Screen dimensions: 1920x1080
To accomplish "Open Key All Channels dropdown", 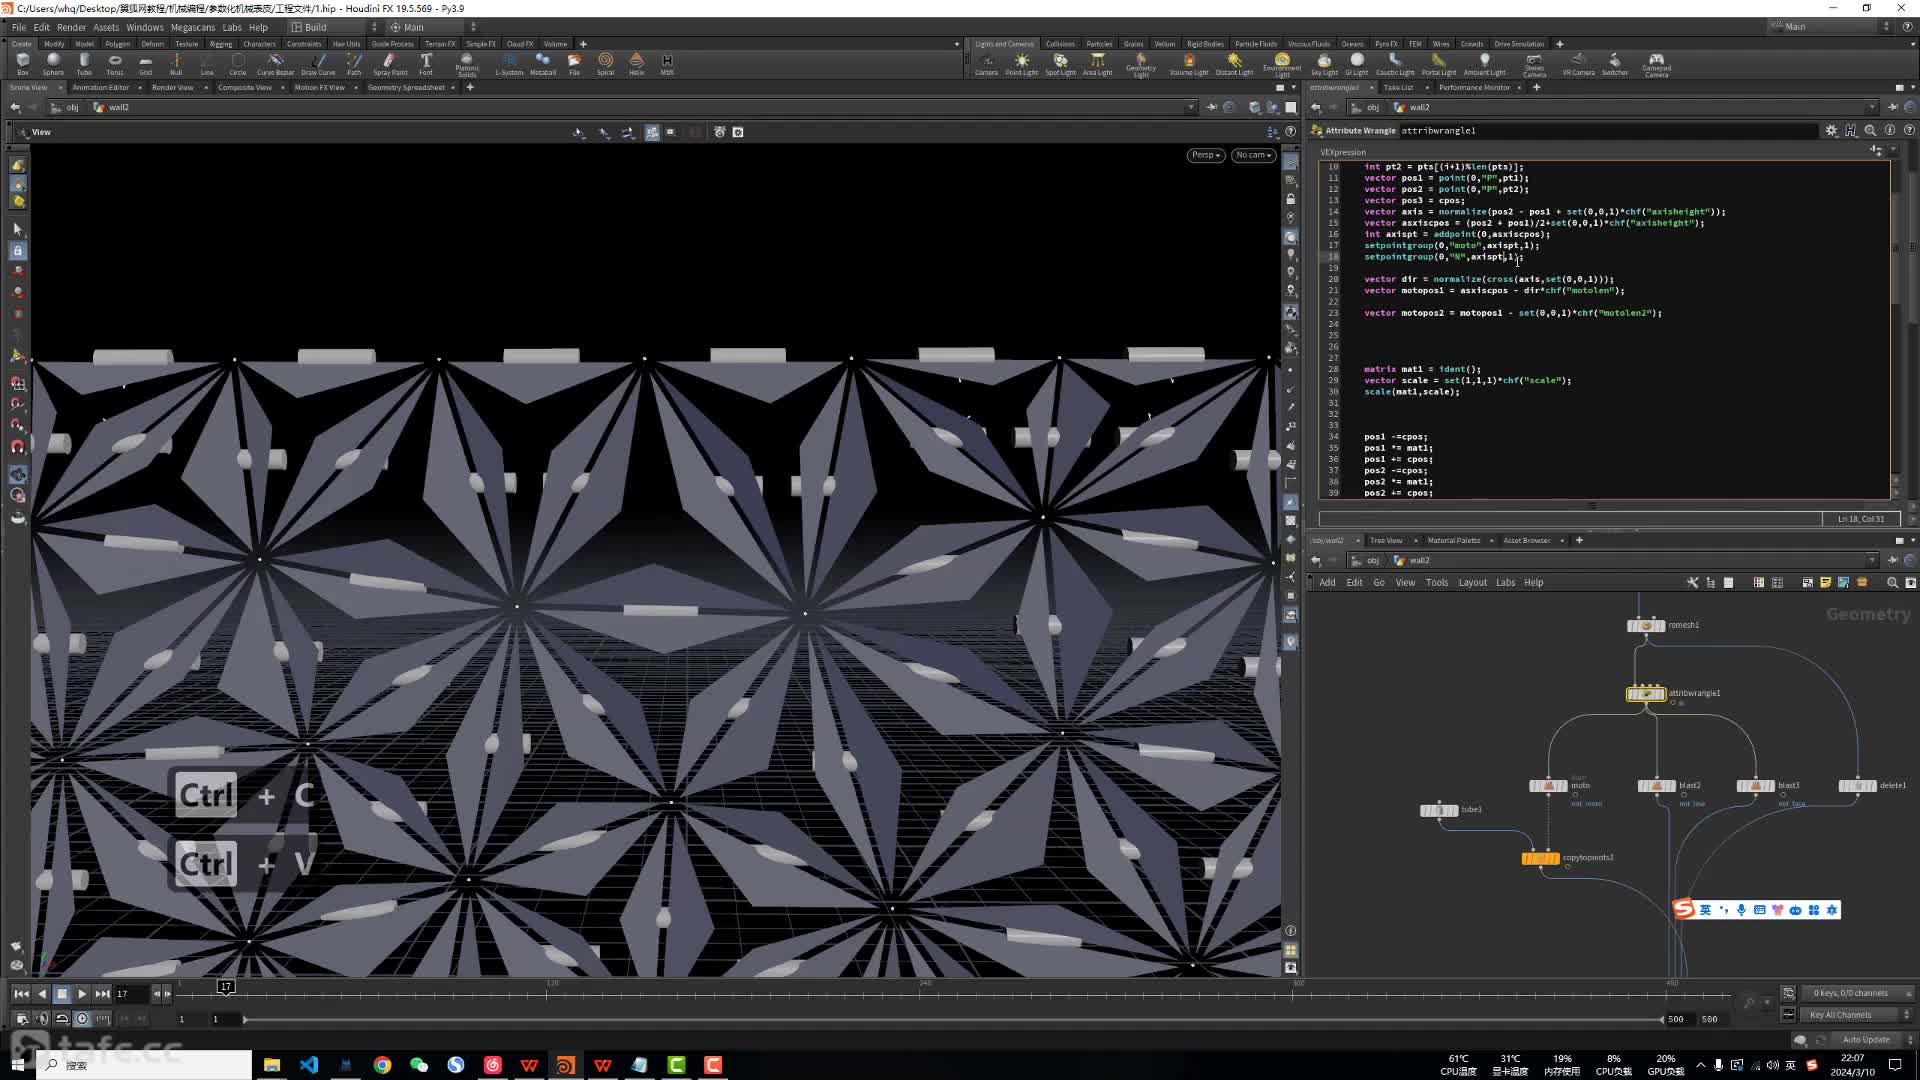I will point(1857,1015).
